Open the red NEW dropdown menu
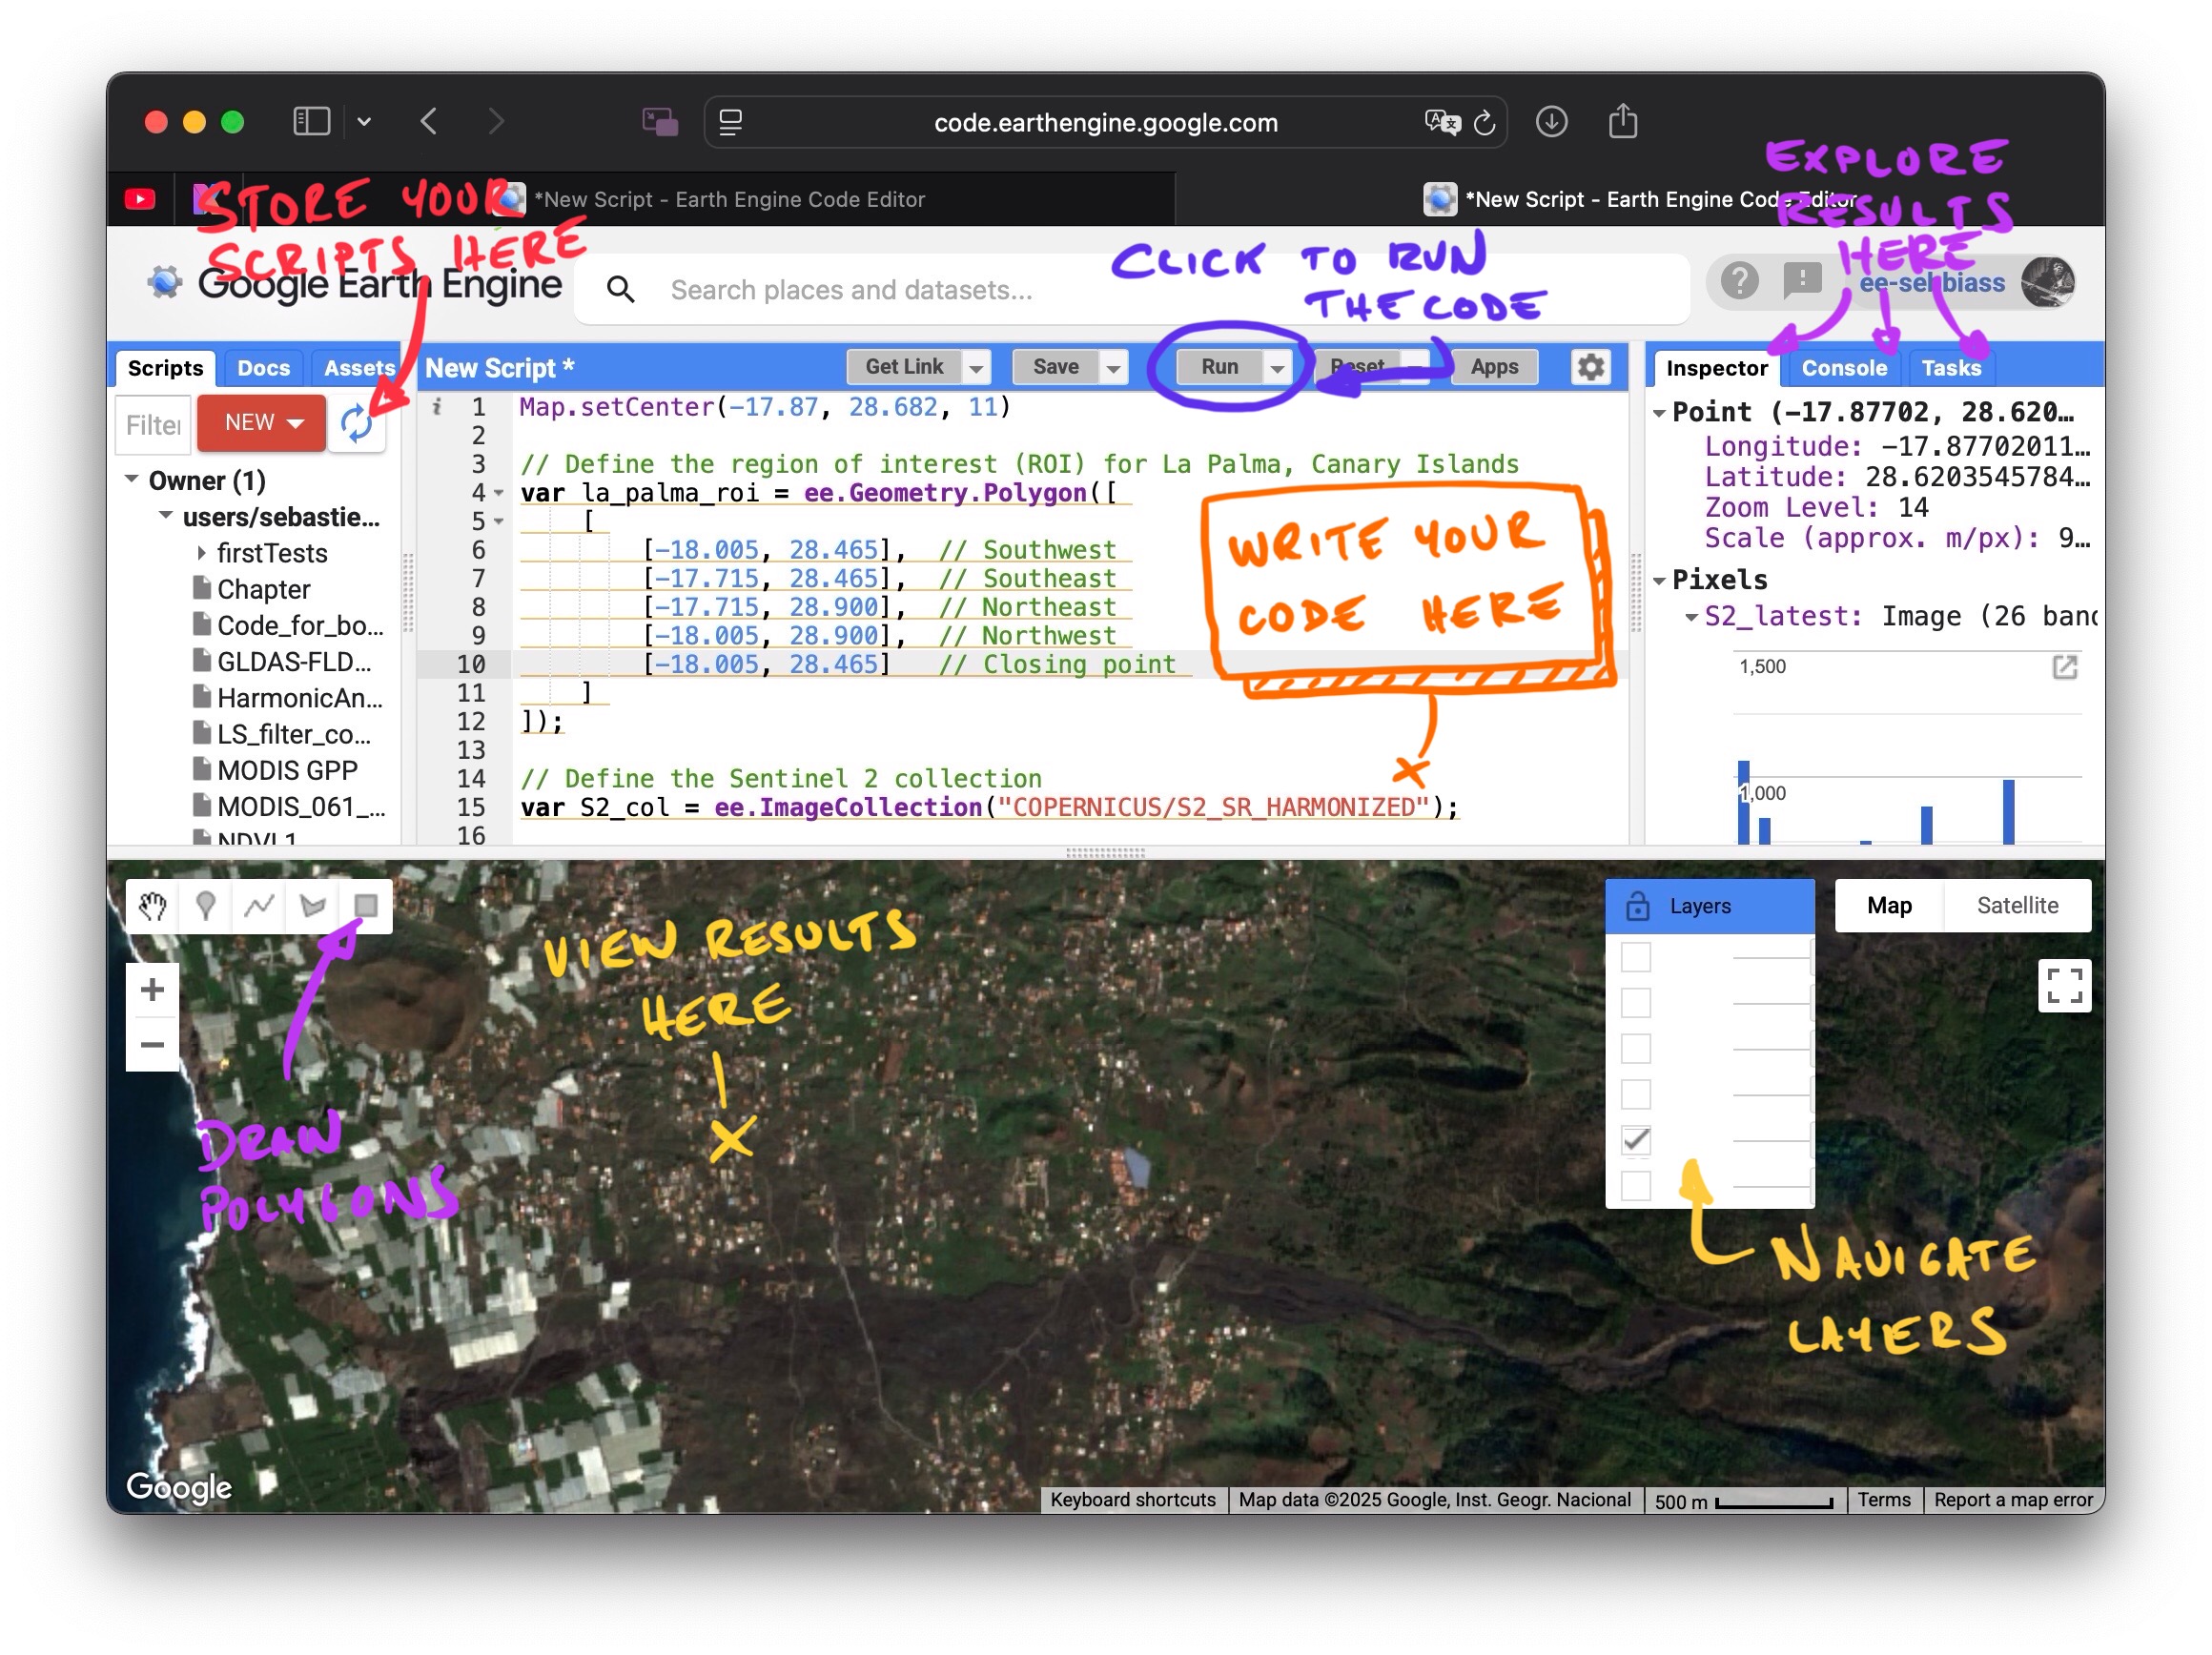The image size is (2212, 1655). 262,423
